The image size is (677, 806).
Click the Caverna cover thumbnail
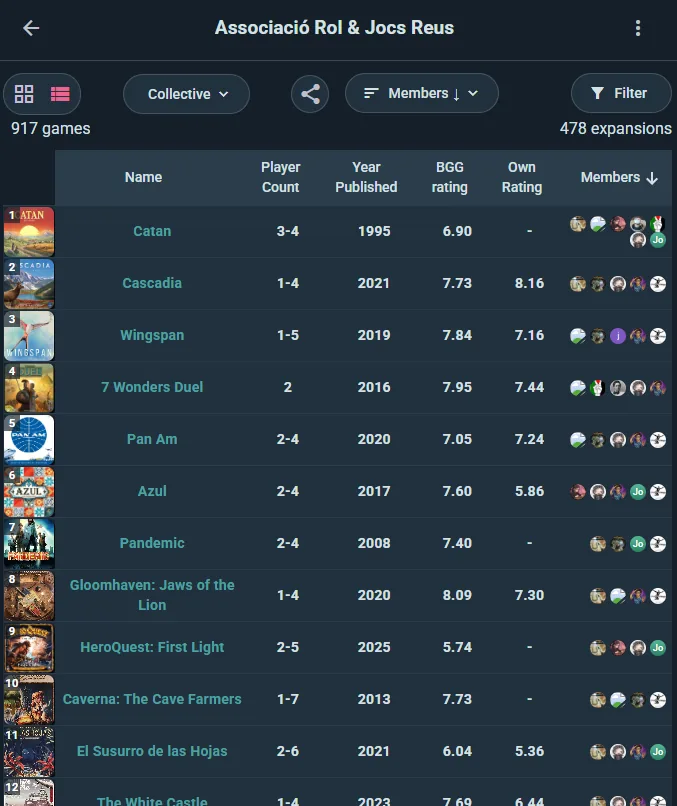click(x=29, y=700)
